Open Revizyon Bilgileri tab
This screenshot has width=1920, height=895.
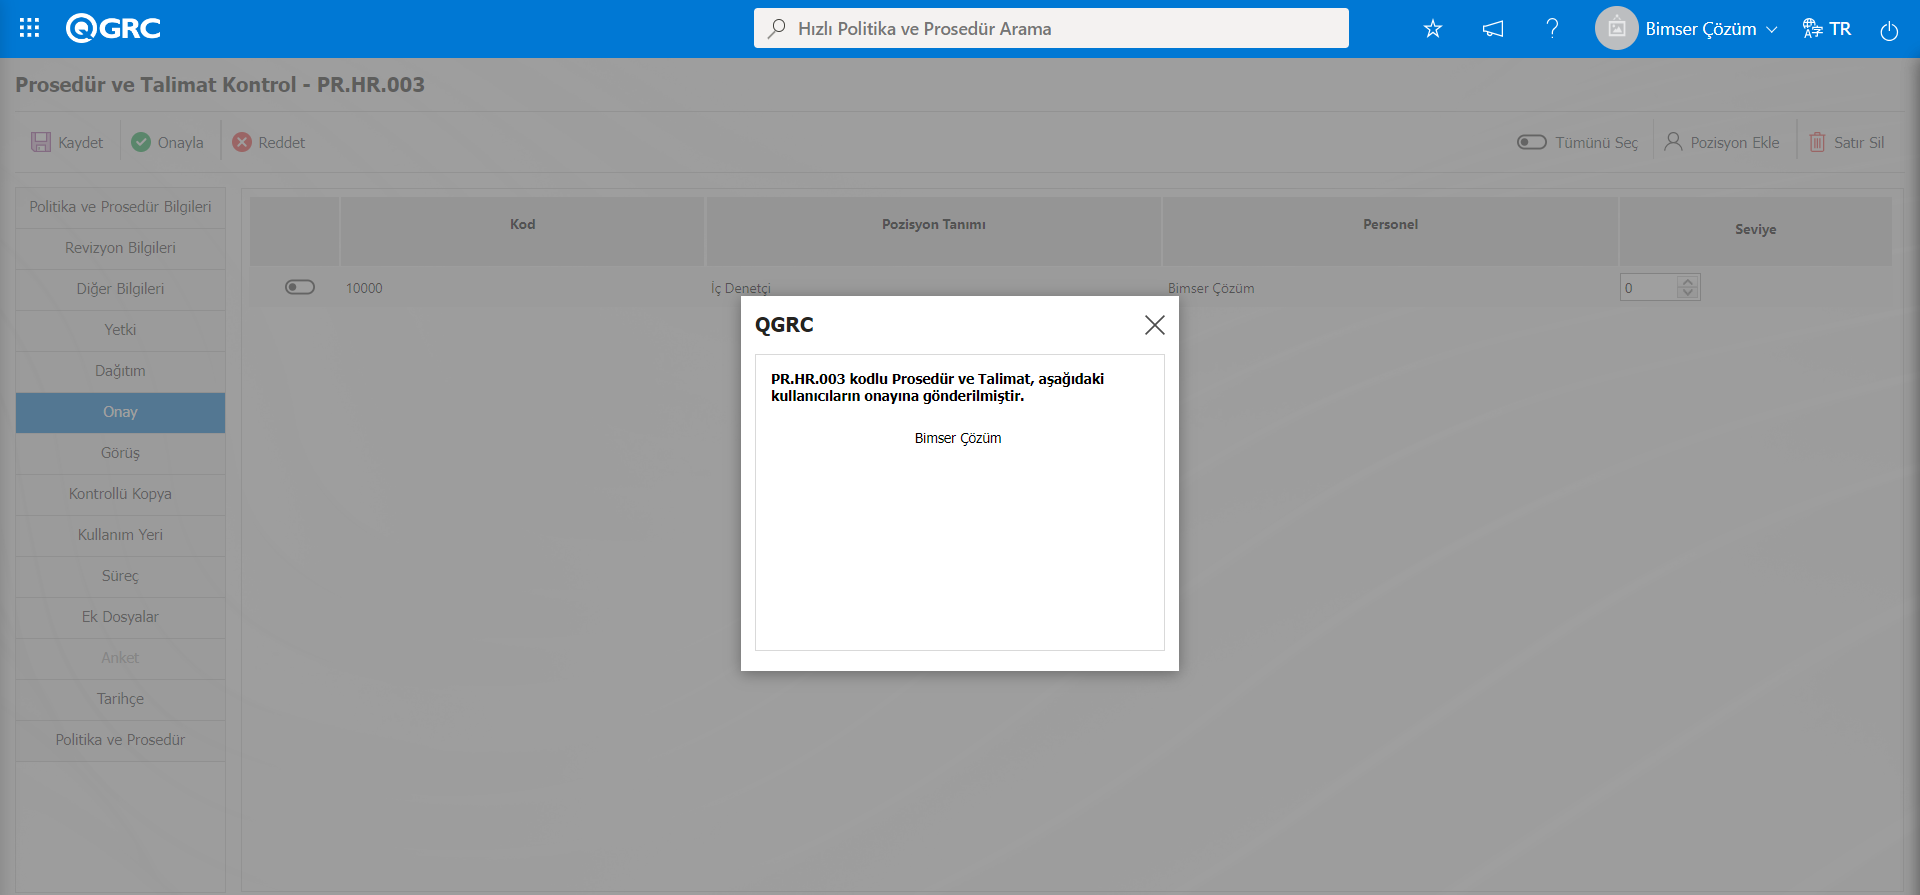[x=120, y=248]
